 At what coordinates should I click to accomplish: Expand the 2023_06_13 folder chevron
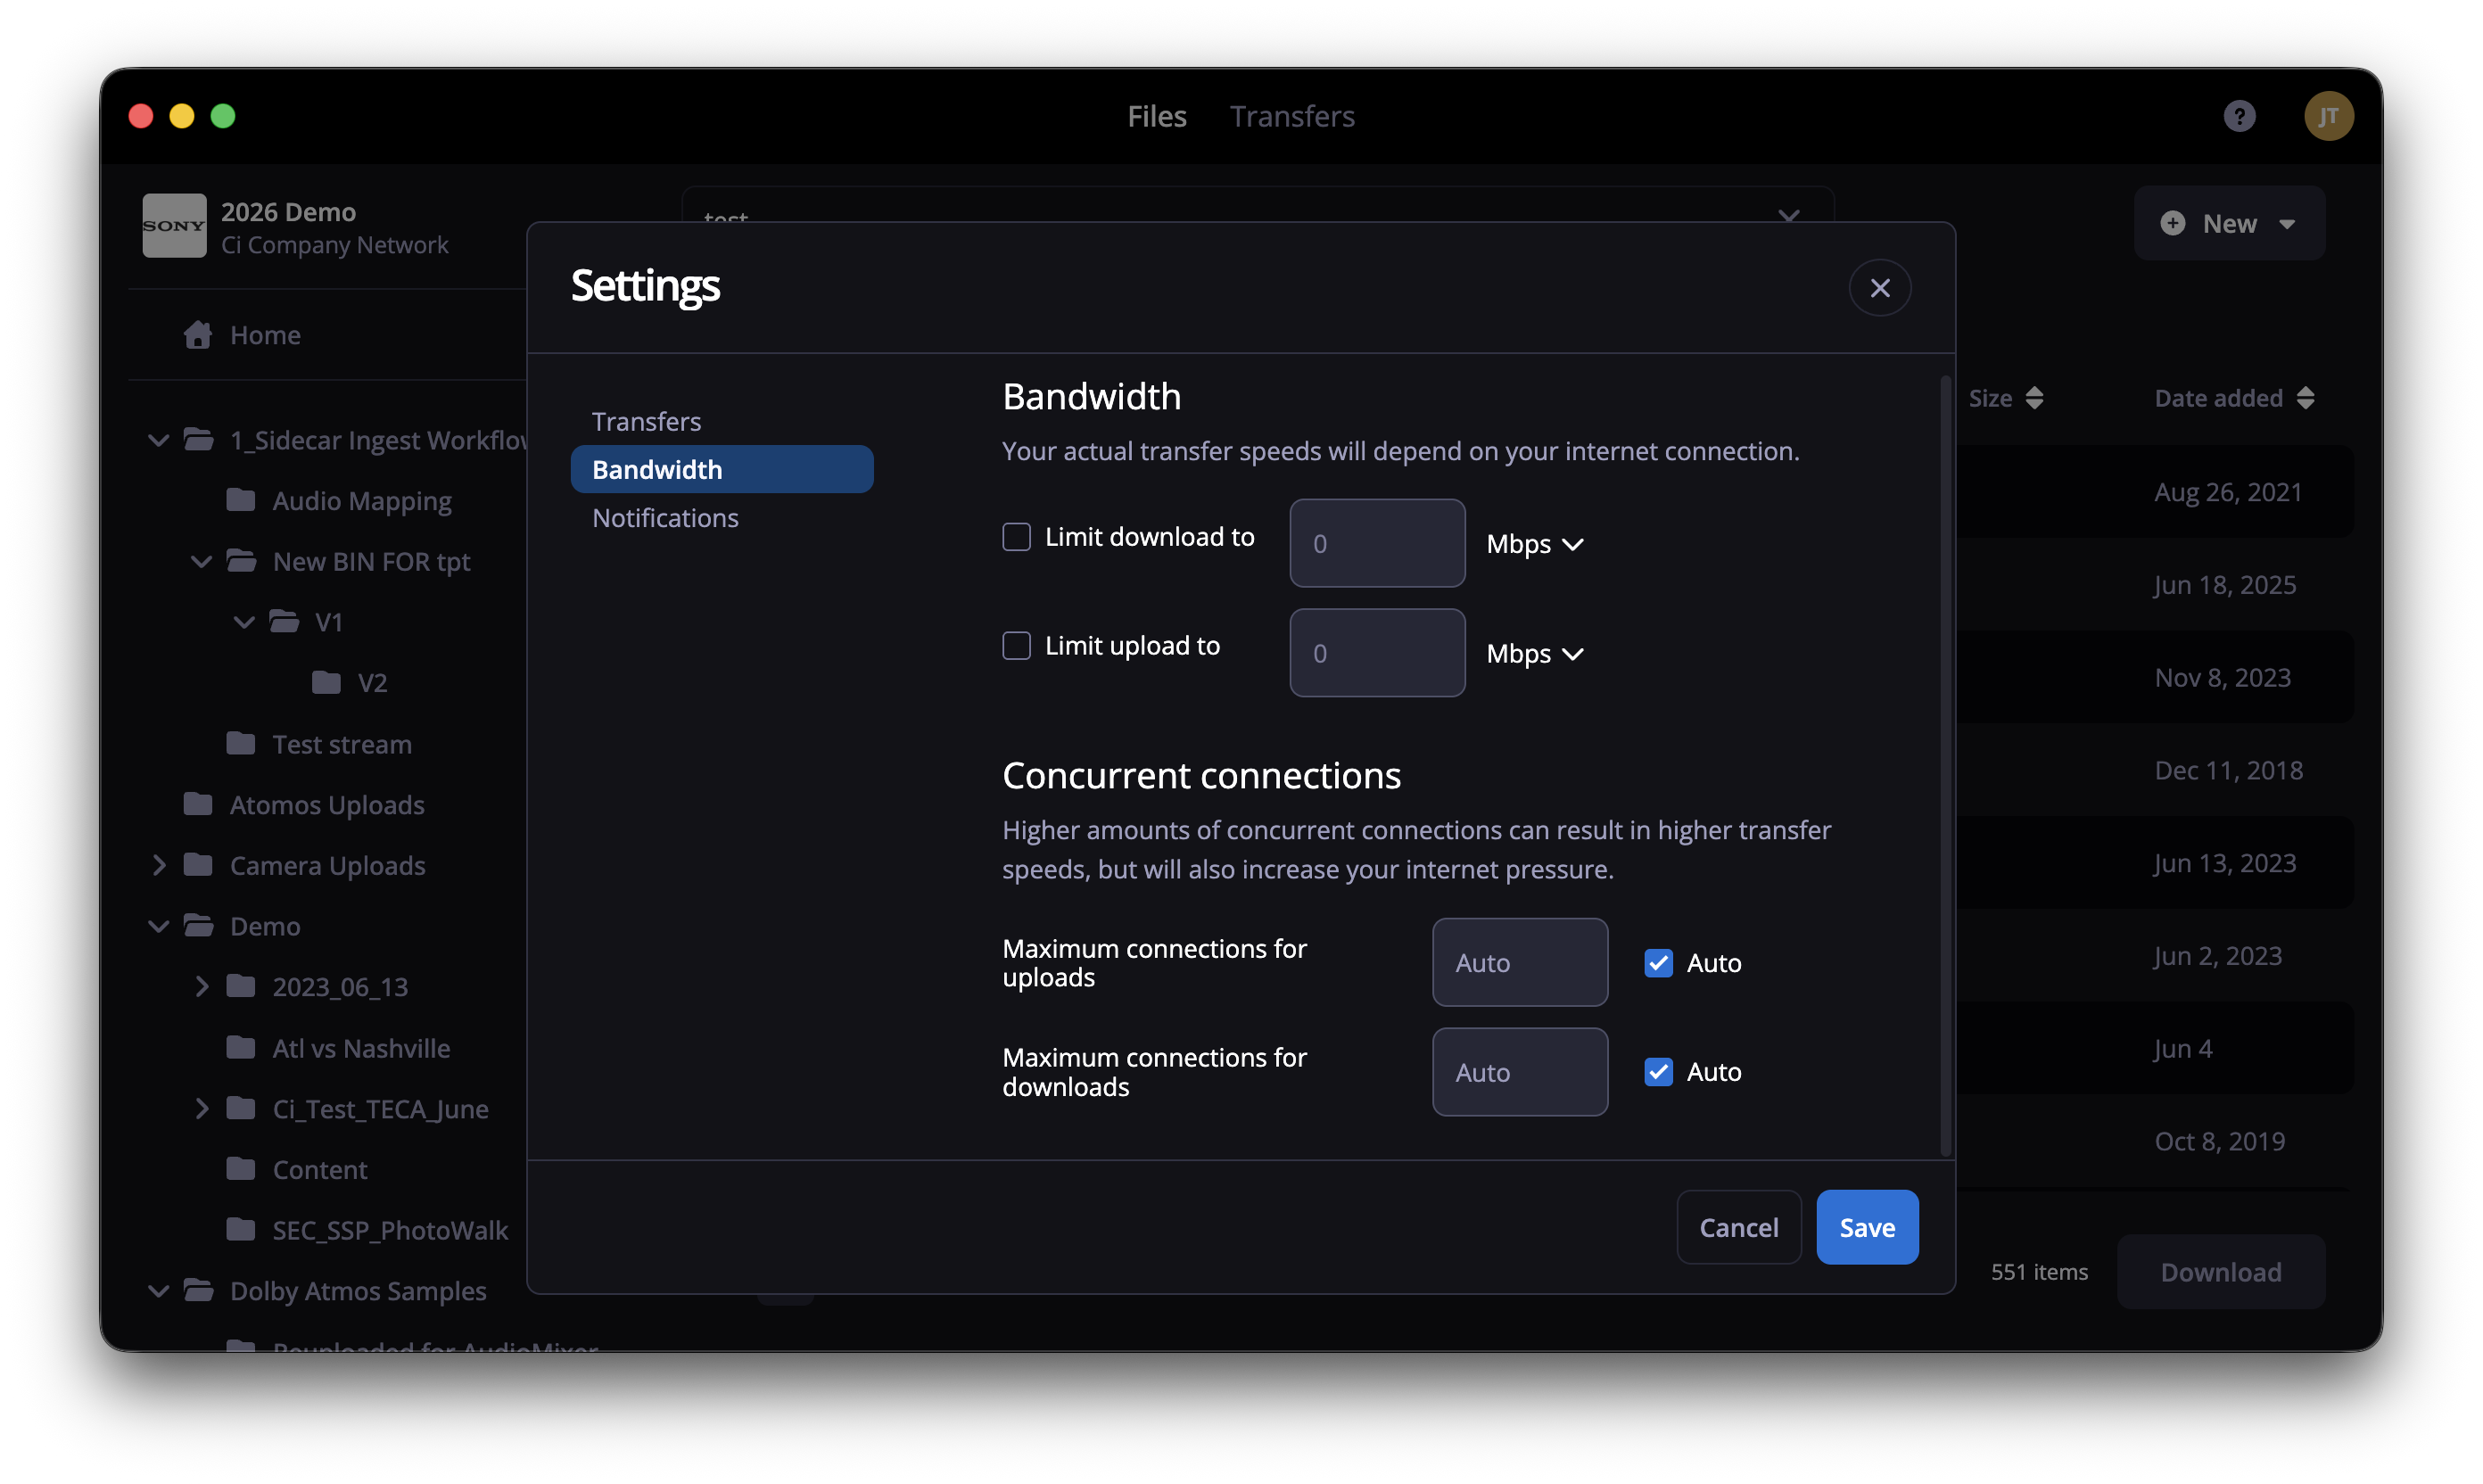(x=201, y=987)
